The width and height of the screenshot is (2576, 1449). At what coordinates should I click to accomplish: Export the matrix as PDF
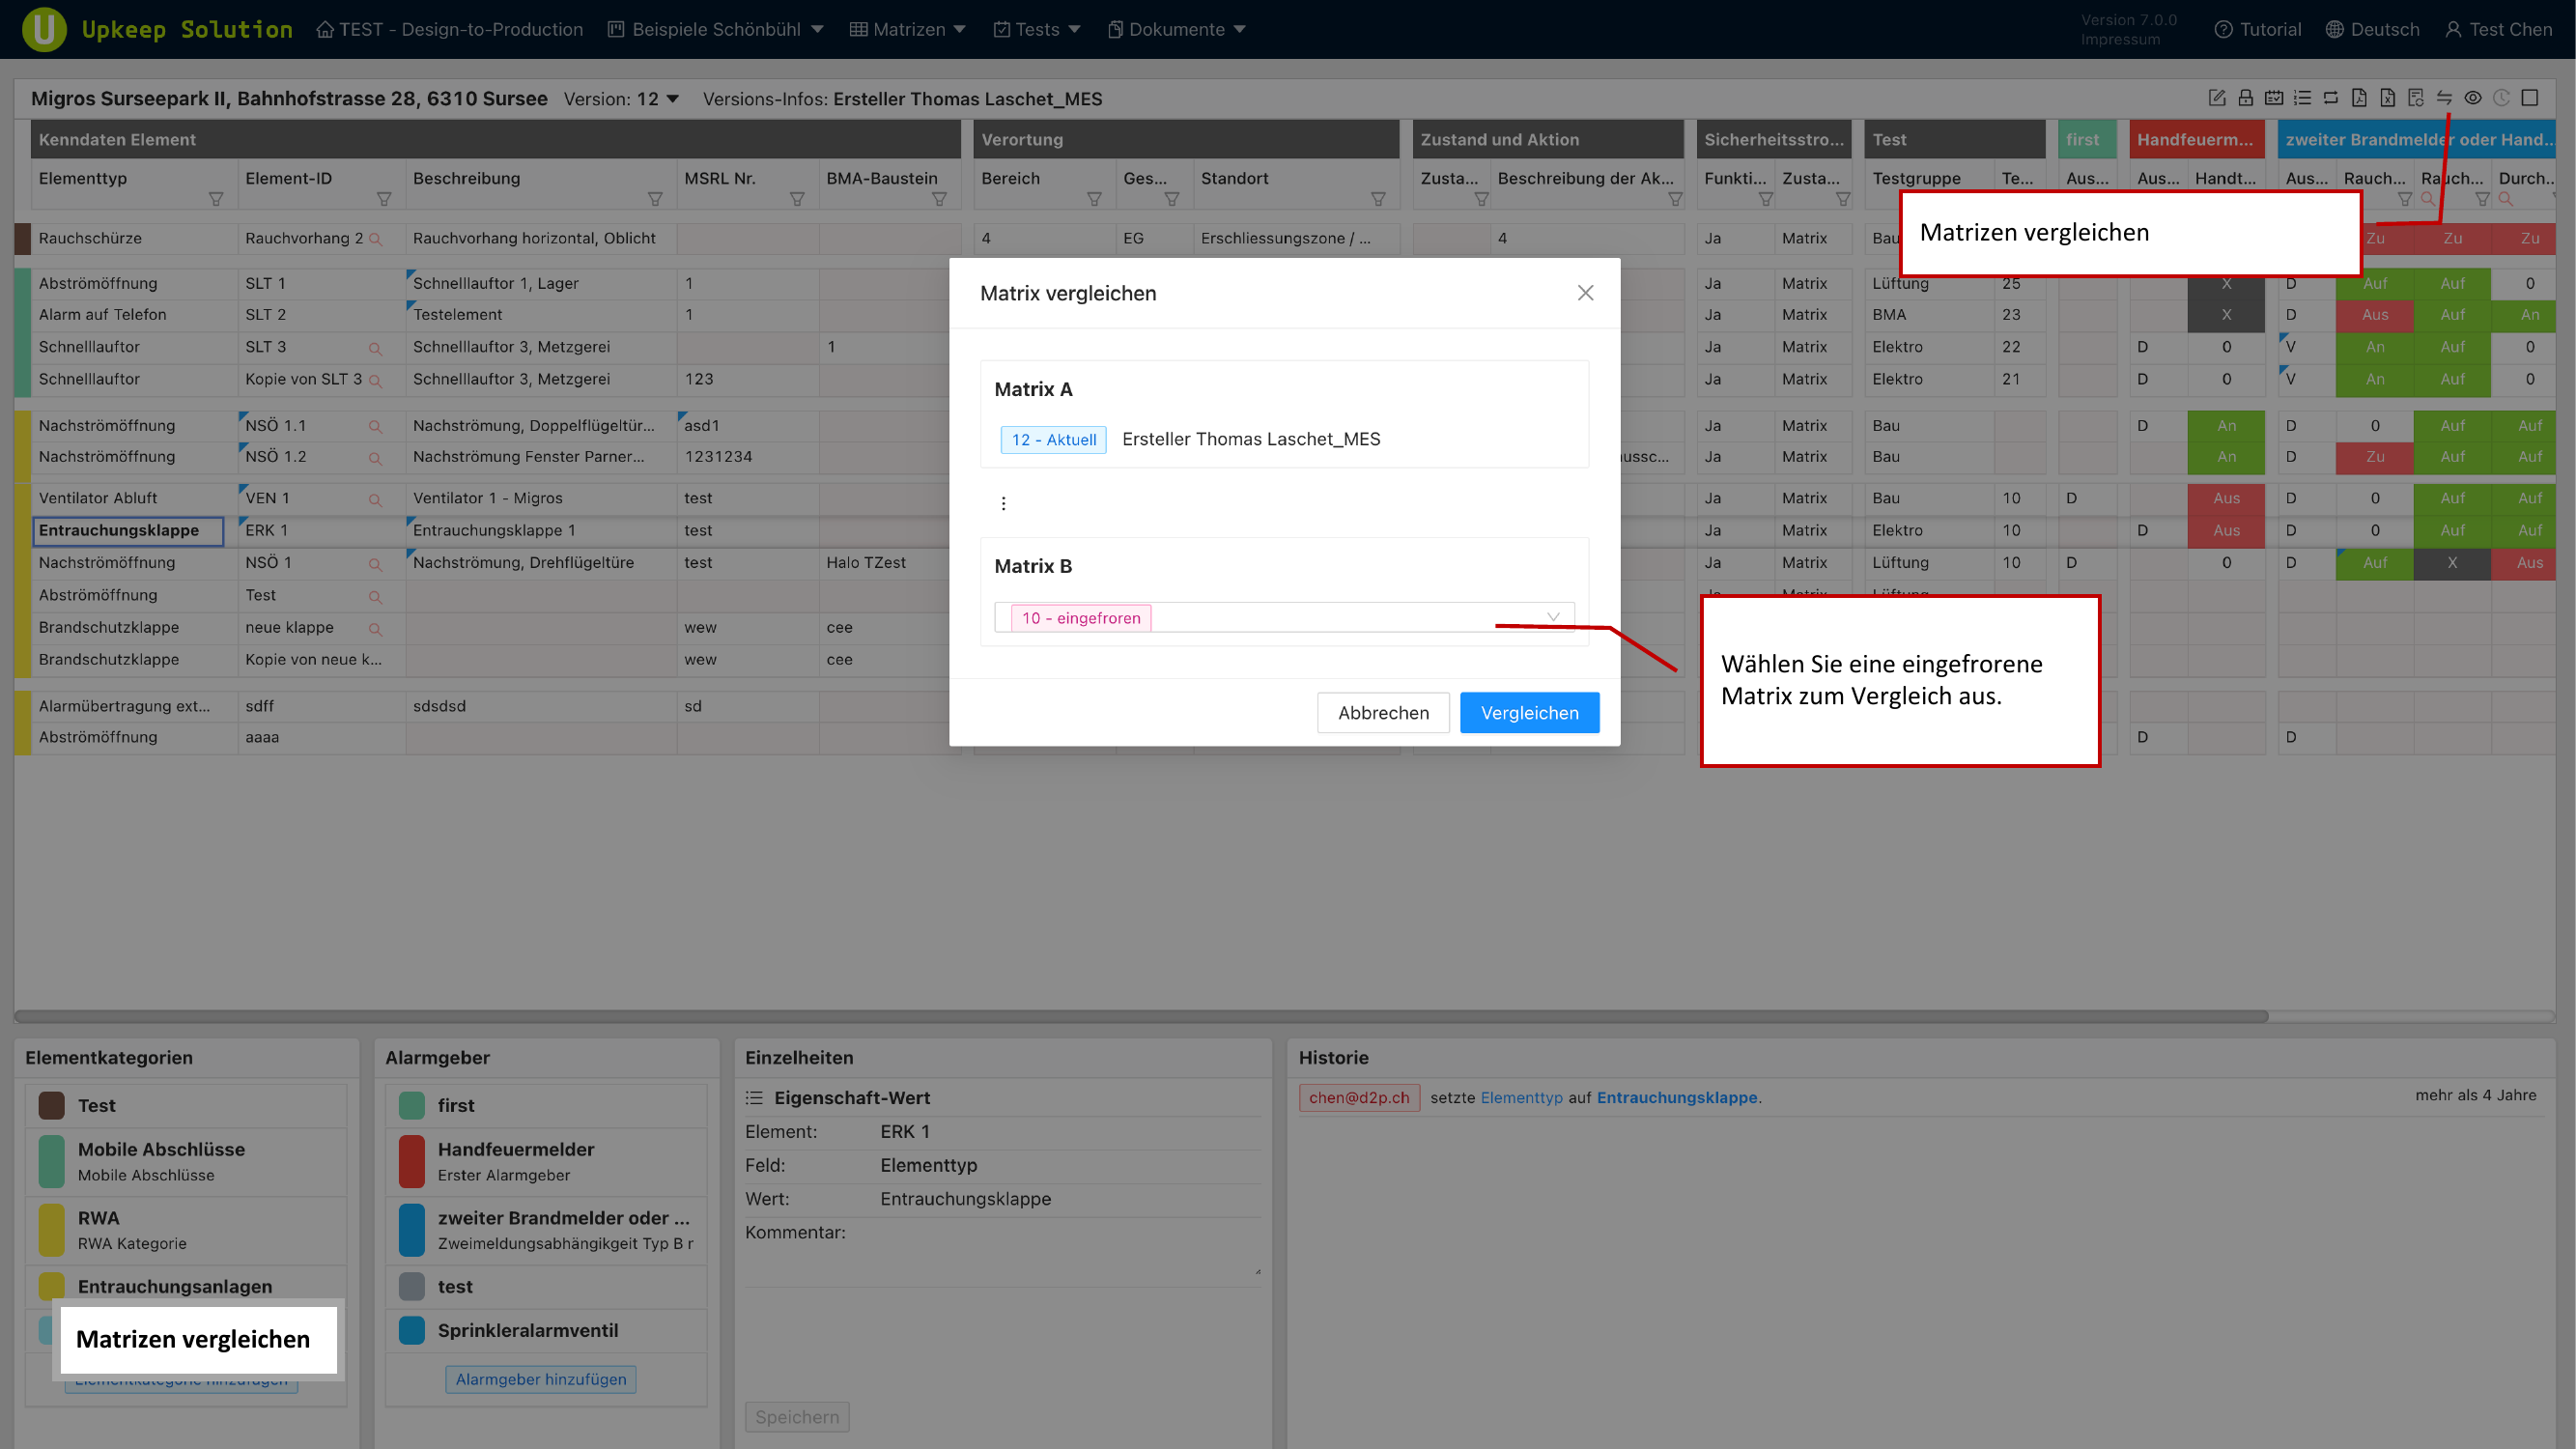pos(2360,98)
